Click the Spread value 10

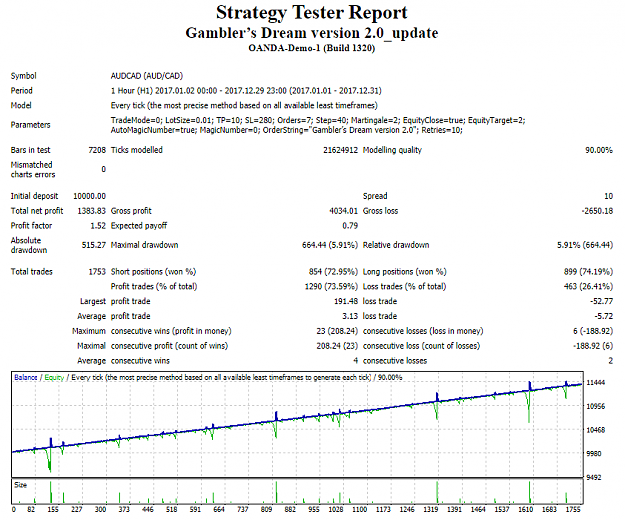click(x=608, y=196)
